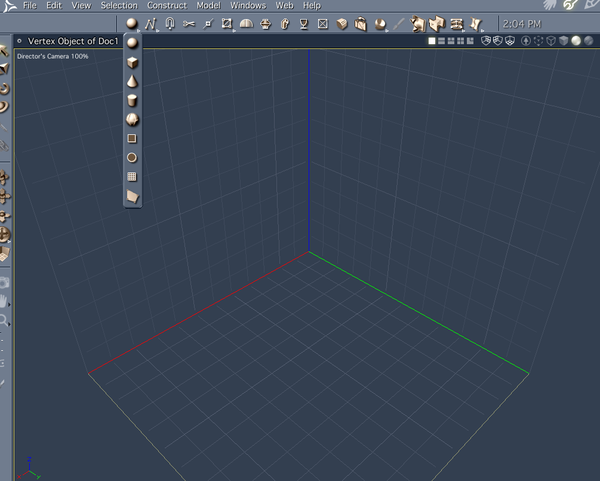Viewport: 600px width, 481px height.
Task: Choose Sphere from the primitives flyout
Action: tap(132, 43)
